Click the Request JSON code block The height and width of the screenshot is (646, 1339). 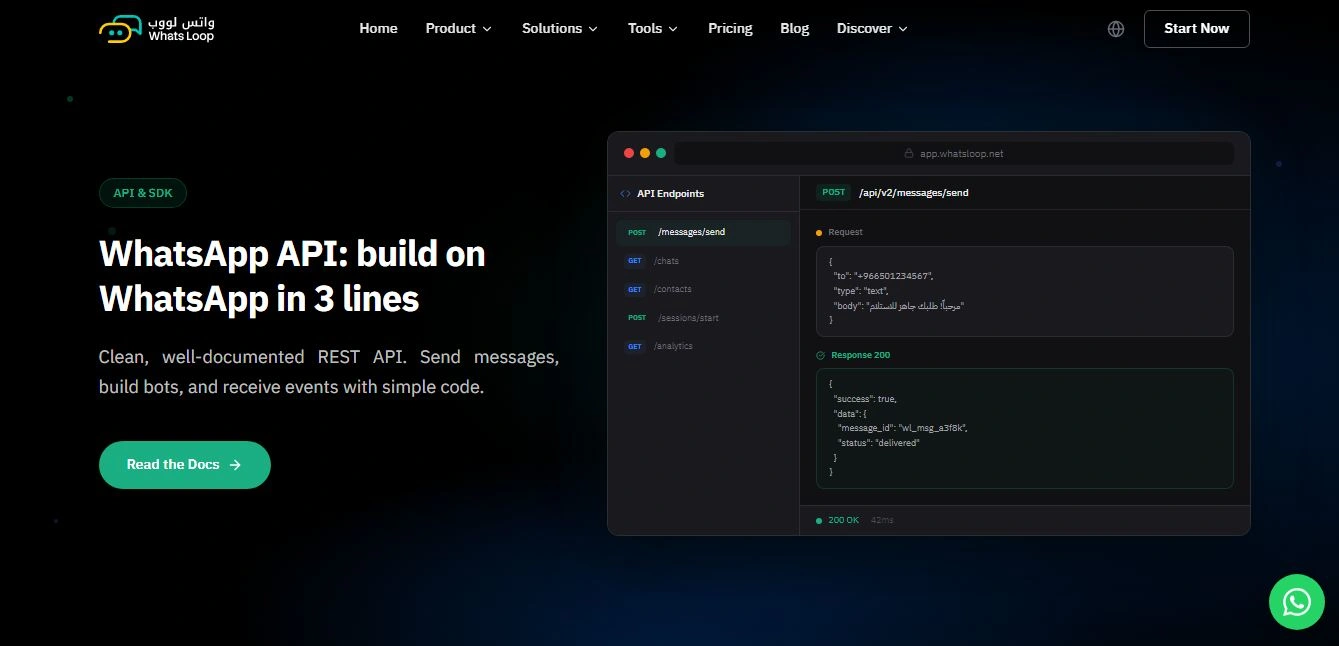(x=1025, y=292)
